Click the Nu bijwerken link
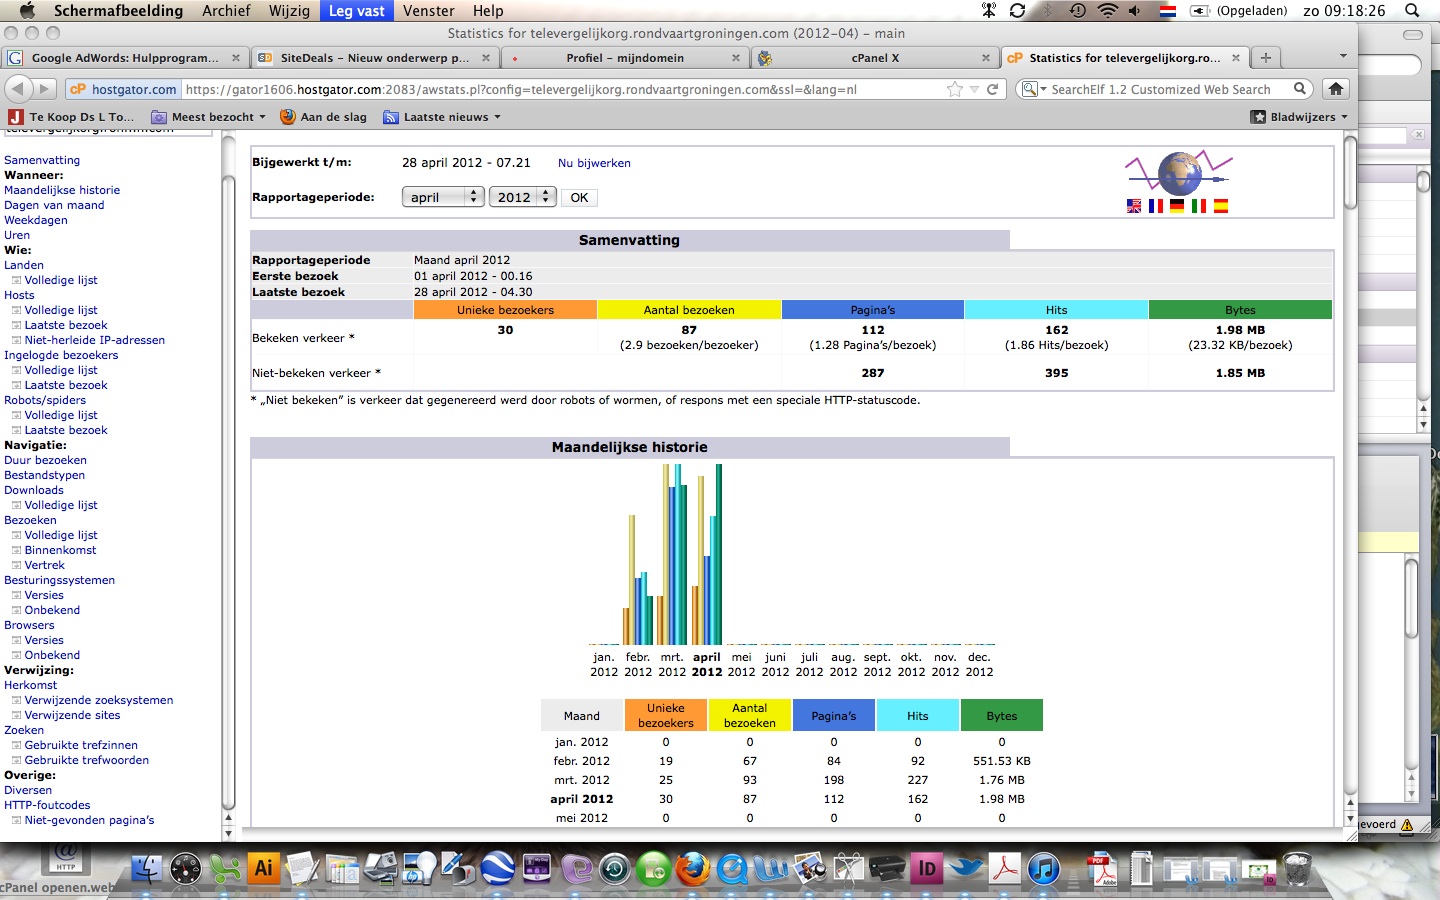Screen dimensions: 1440x900 click(x=594, y=163)
